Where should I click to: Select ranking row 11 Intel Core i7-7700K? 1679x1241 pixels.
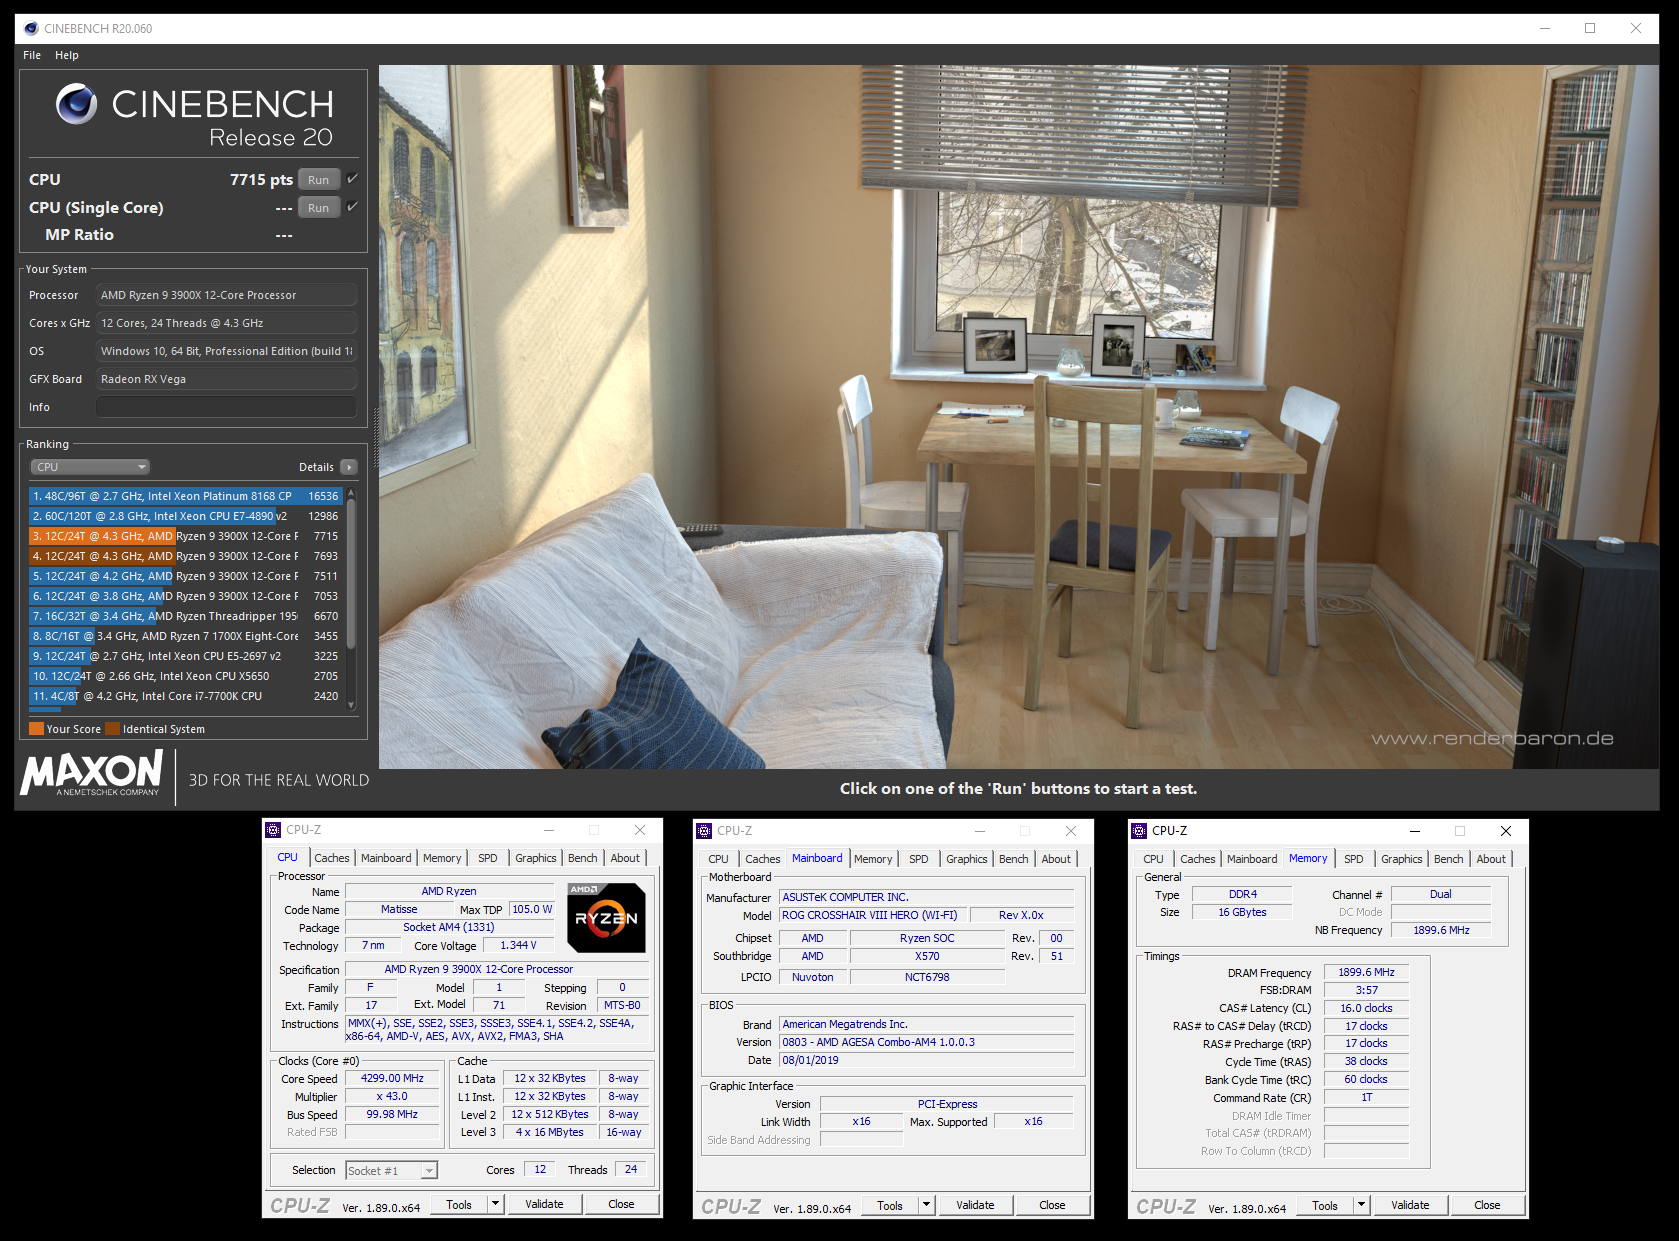pyautogui.click(x=186, y=696)
